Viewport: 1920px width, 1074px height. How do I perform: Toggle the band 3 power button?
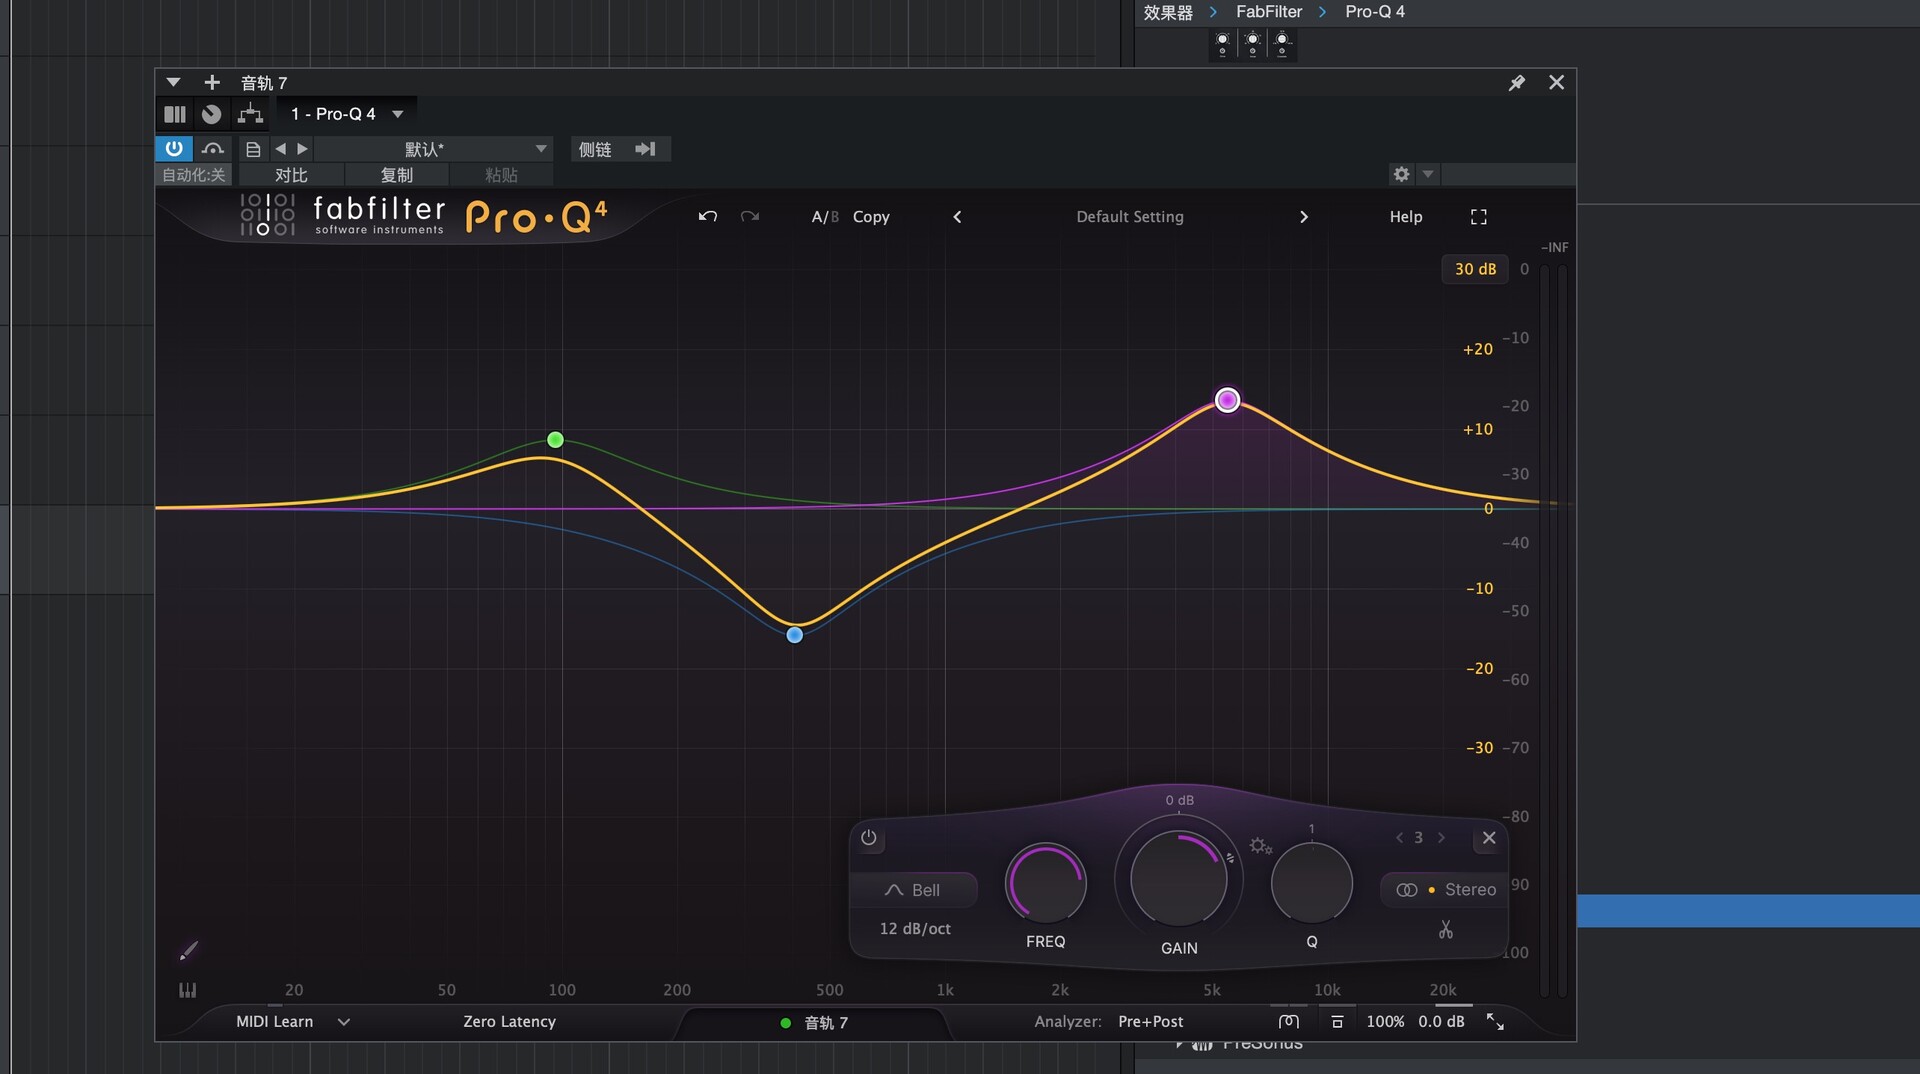pyautogui.click(x=869, y=839)
